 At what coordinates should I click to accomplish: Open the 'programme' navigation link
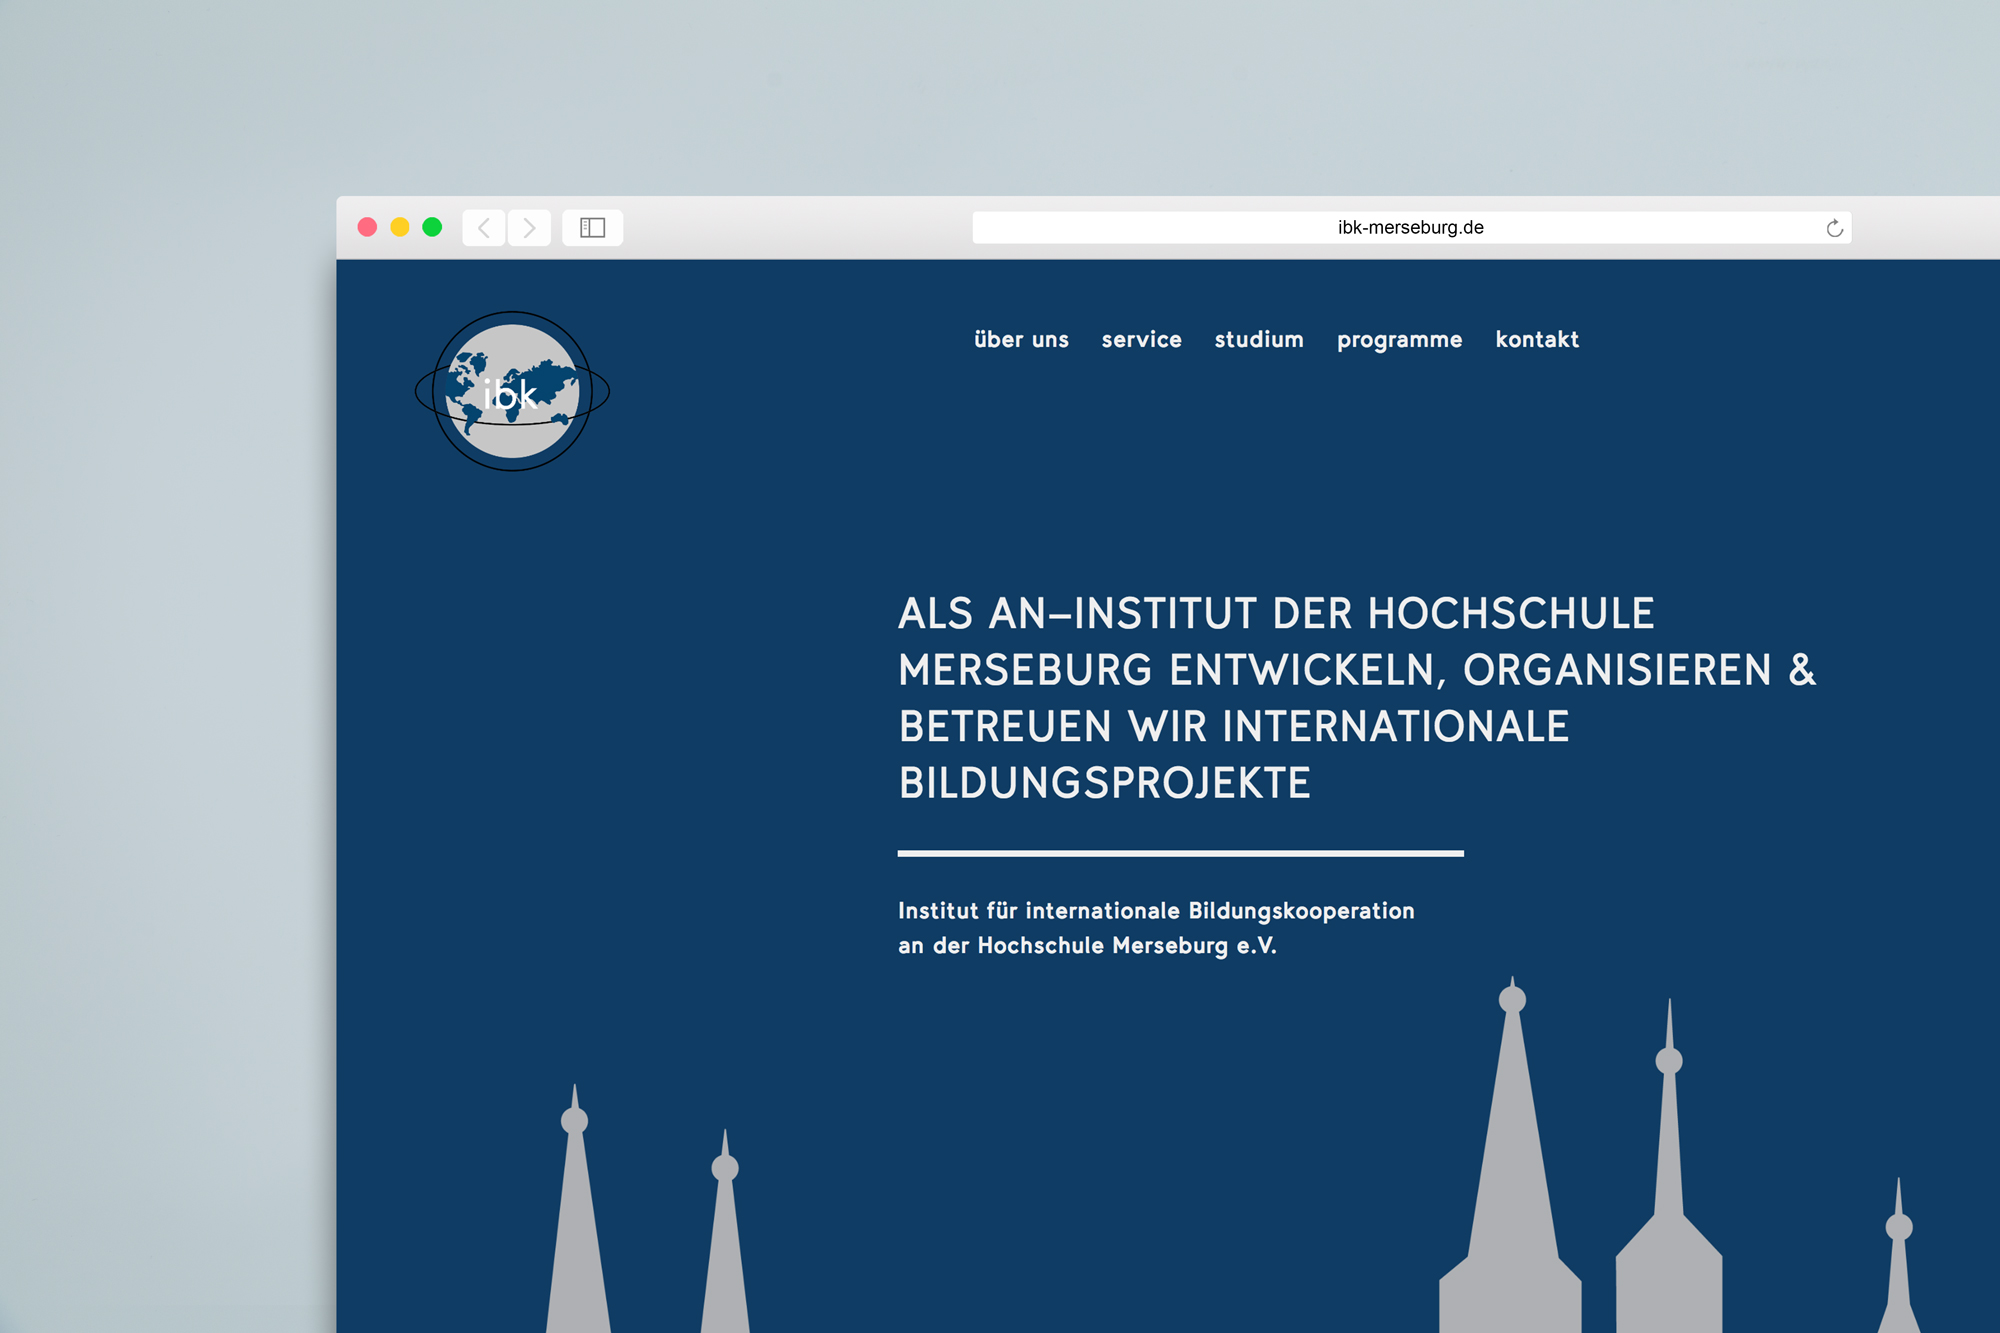pyautogui.click(x=1399, y=340)
